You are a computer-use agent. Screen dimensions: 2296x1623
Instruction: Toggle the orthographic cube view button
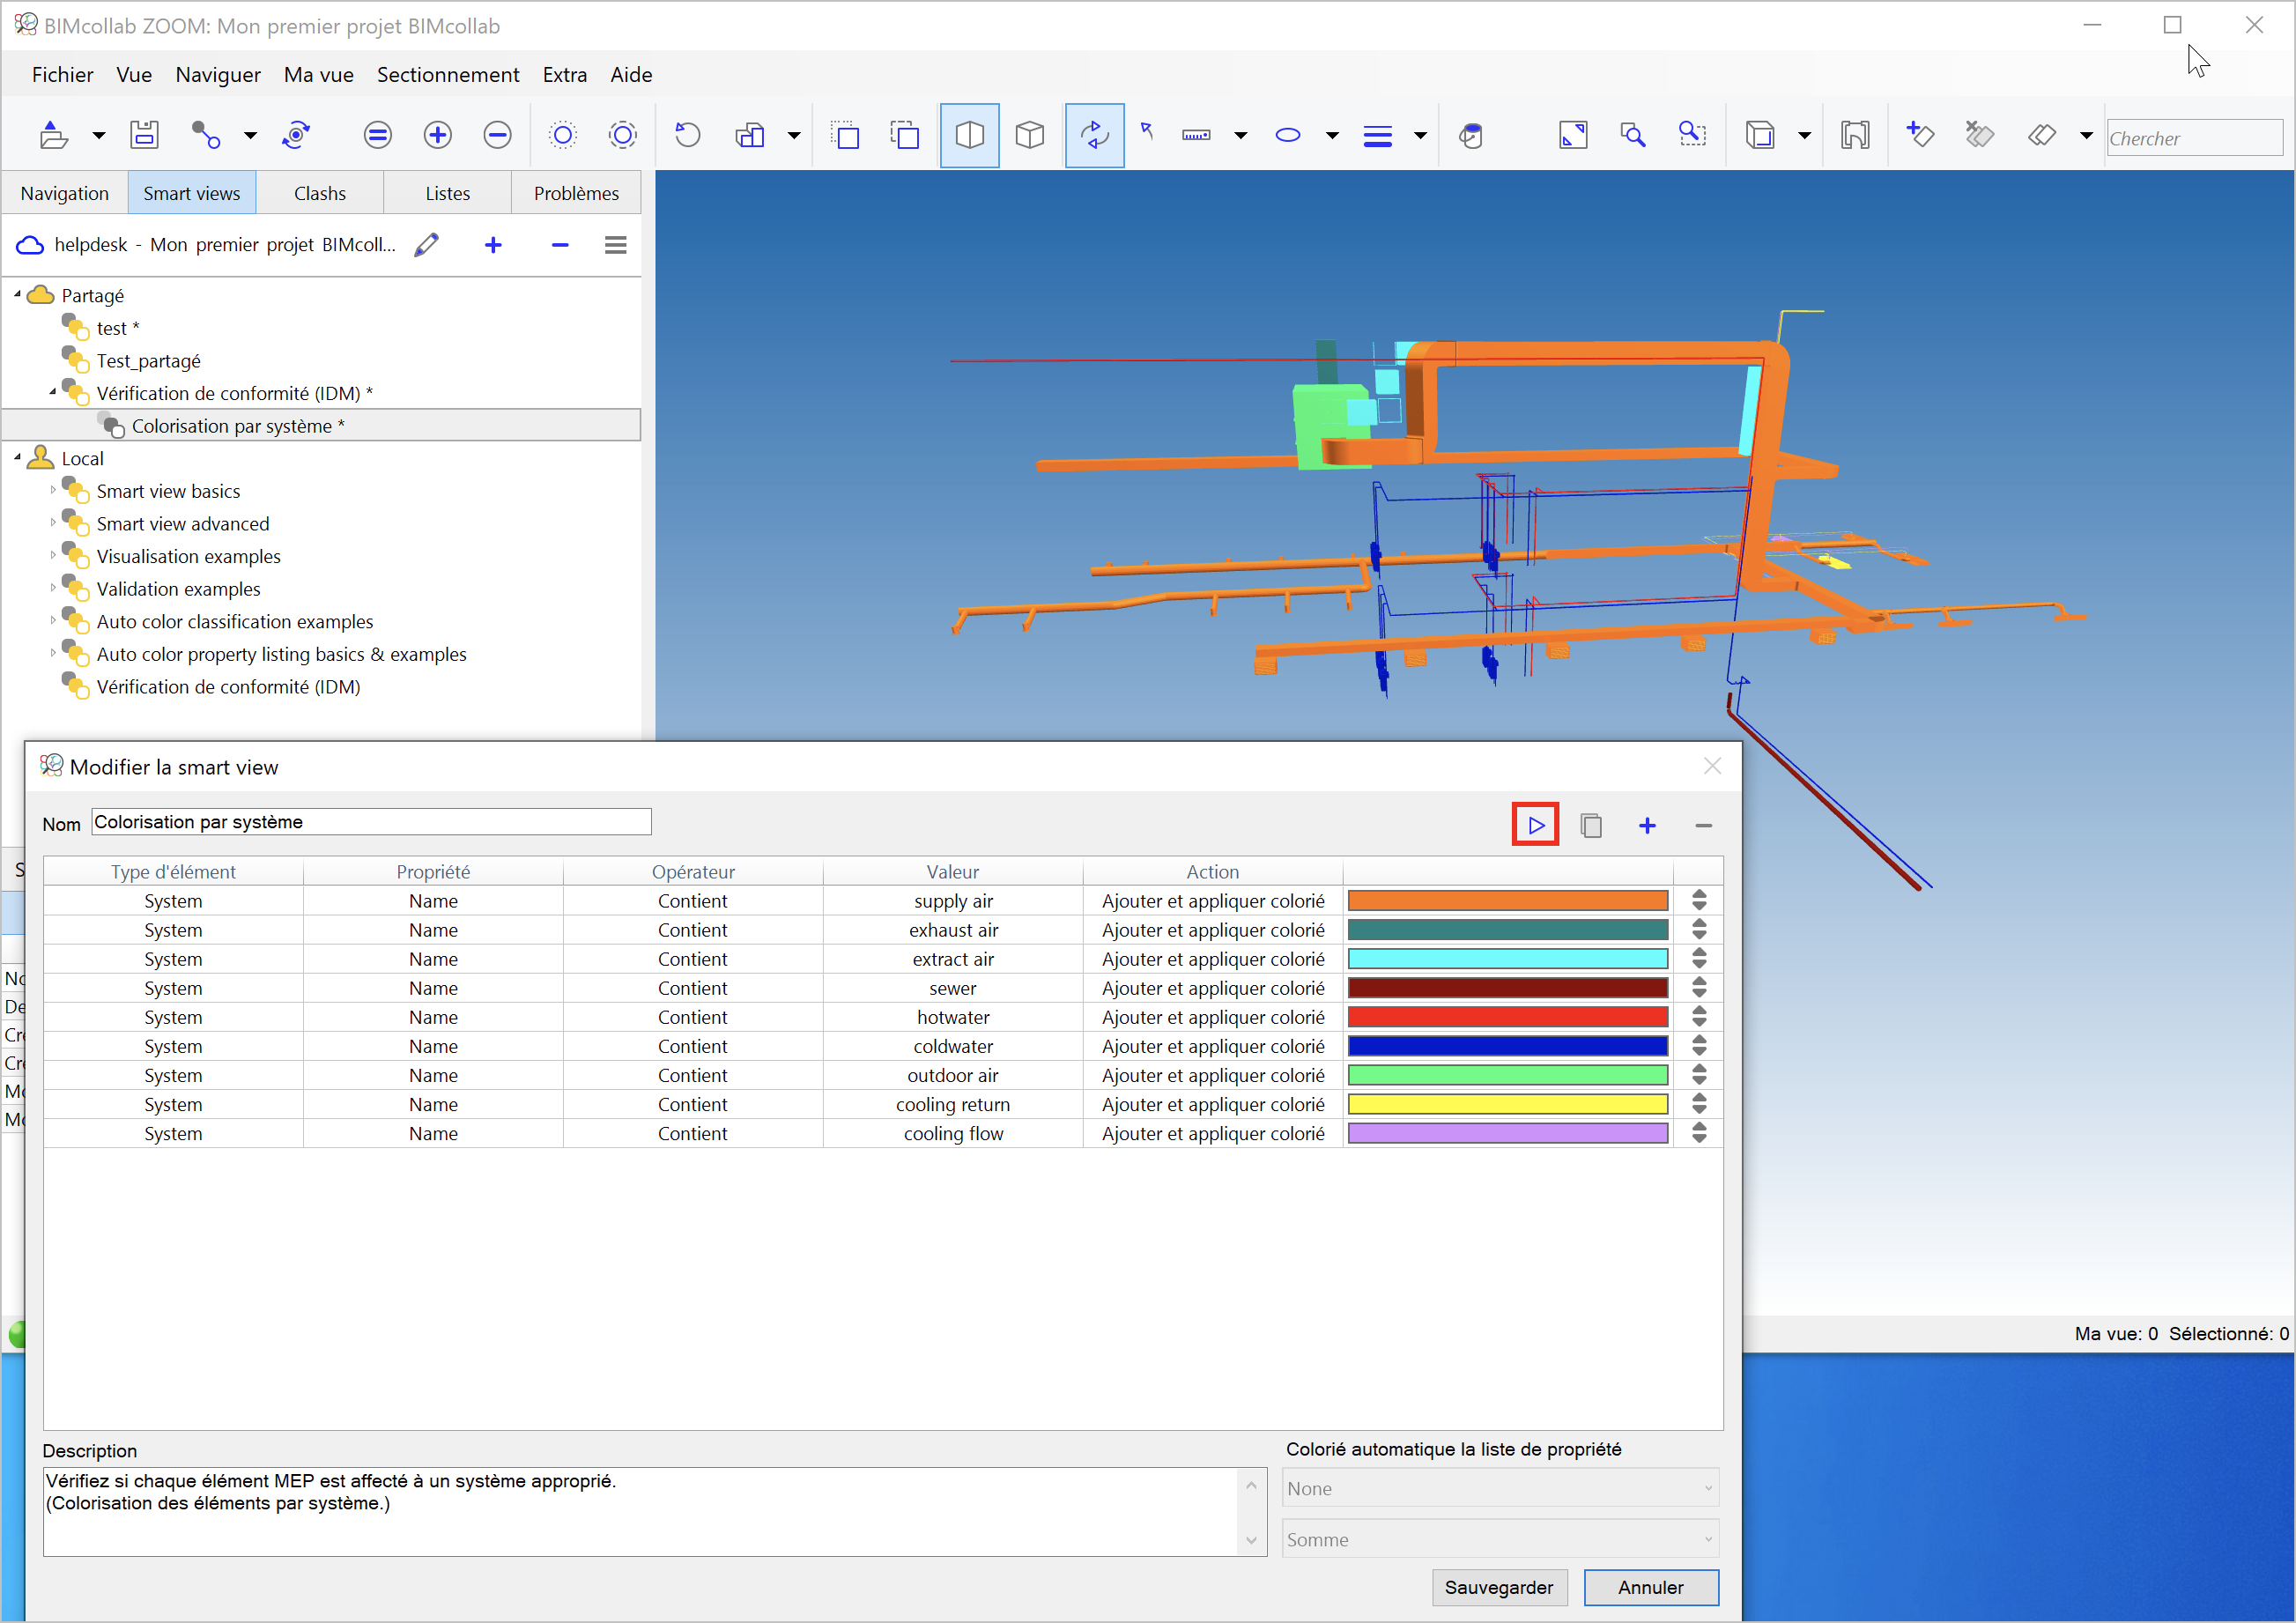click(1029, 135)
